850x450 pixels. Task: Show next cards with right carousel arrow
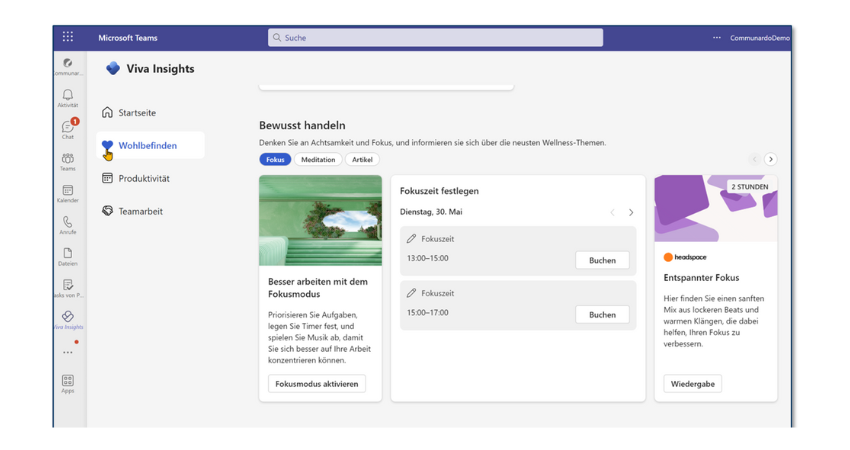click(x=770, y=159)
